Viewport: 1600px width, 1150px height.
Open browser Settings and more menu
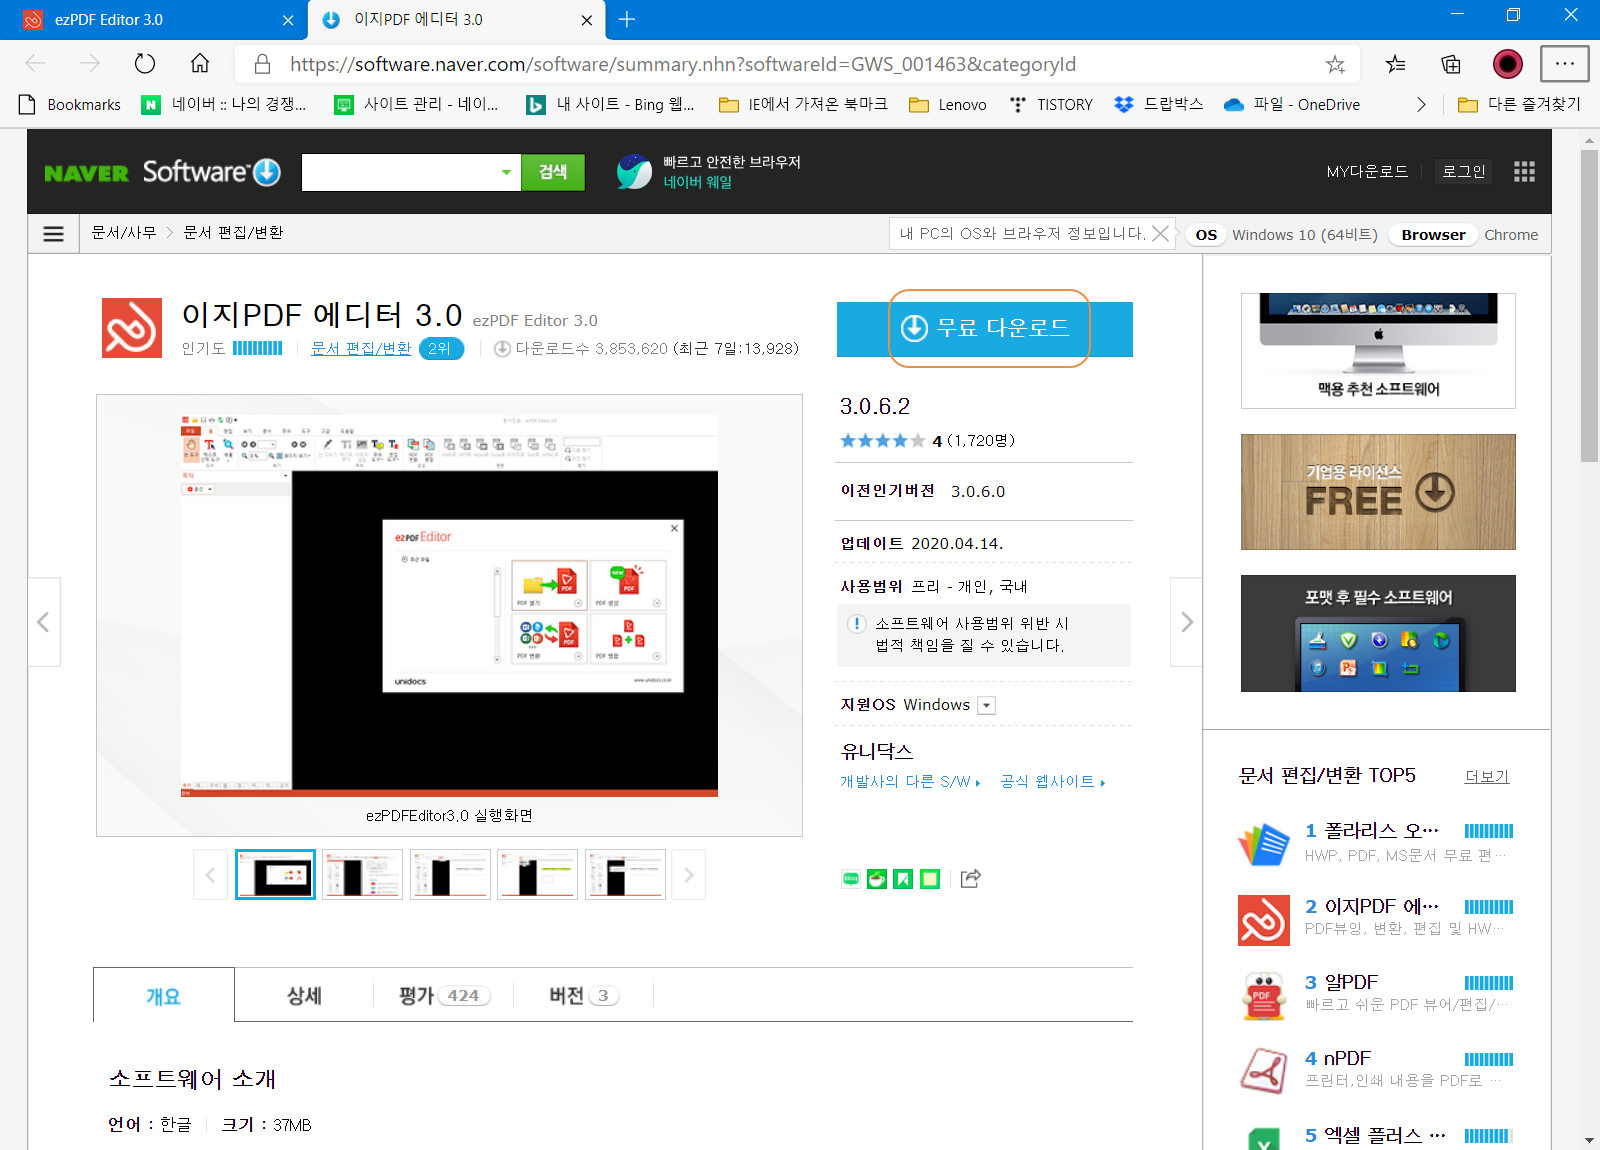point(1565,64)
